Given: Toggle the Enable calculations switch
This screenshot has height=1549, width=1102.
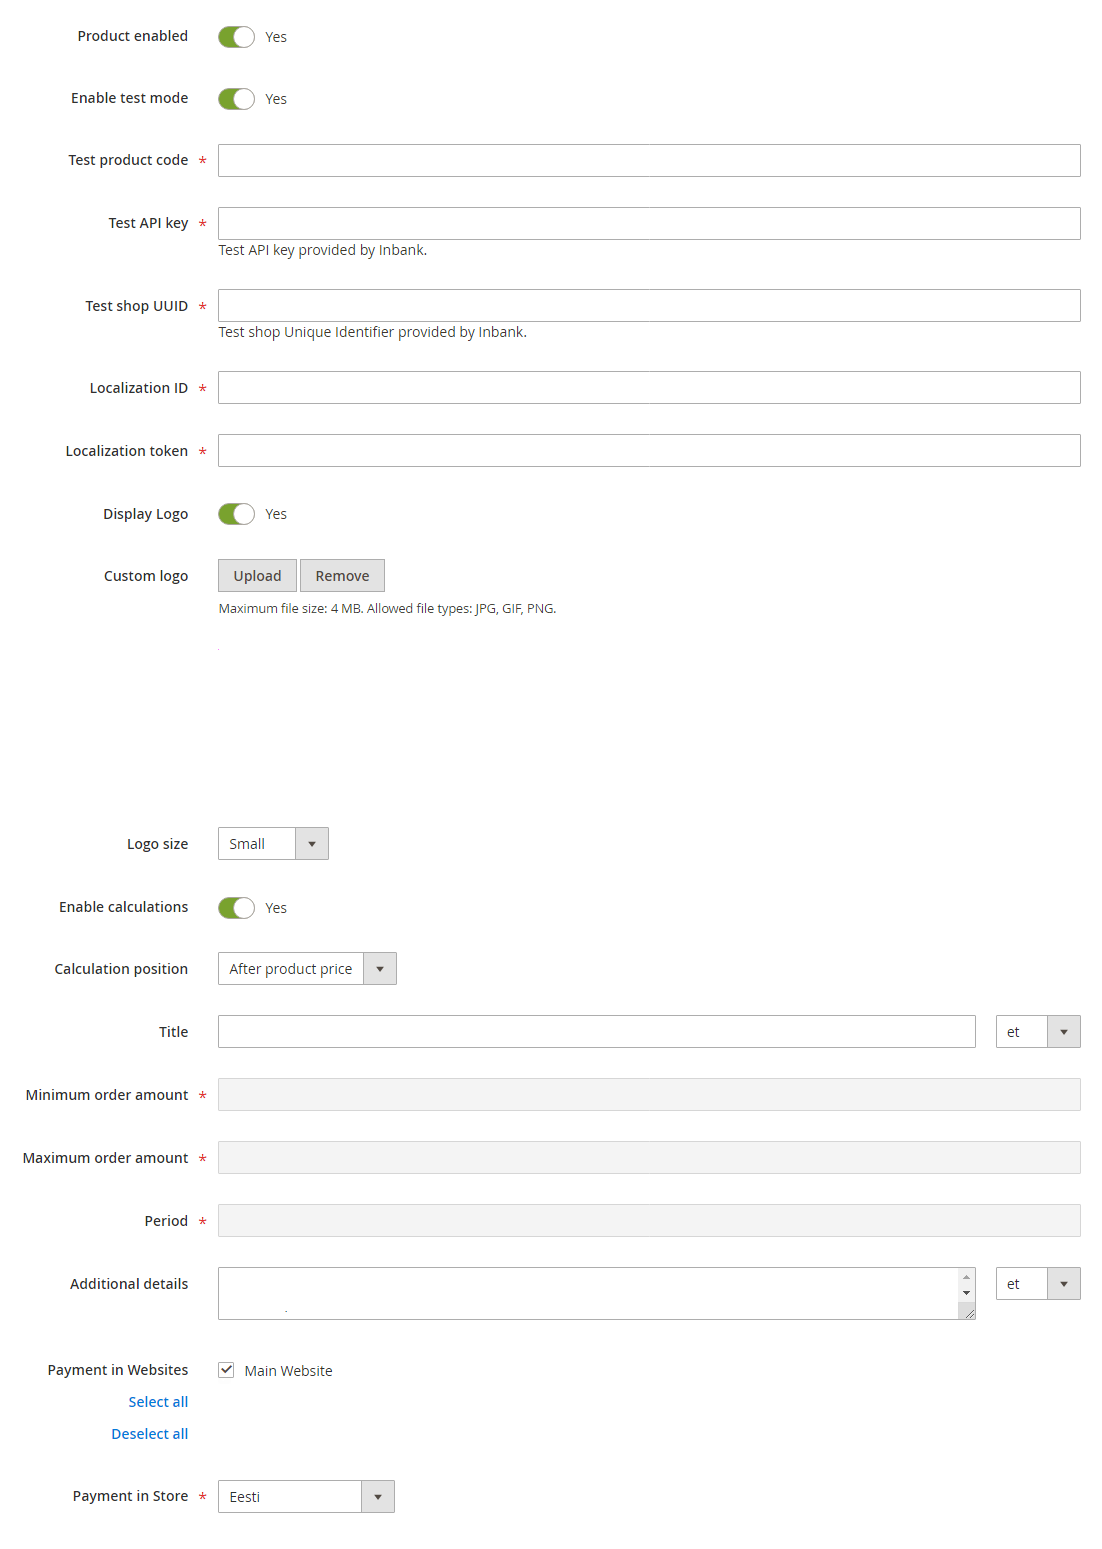Looking at the screenshot, I should tap(236, 908).
